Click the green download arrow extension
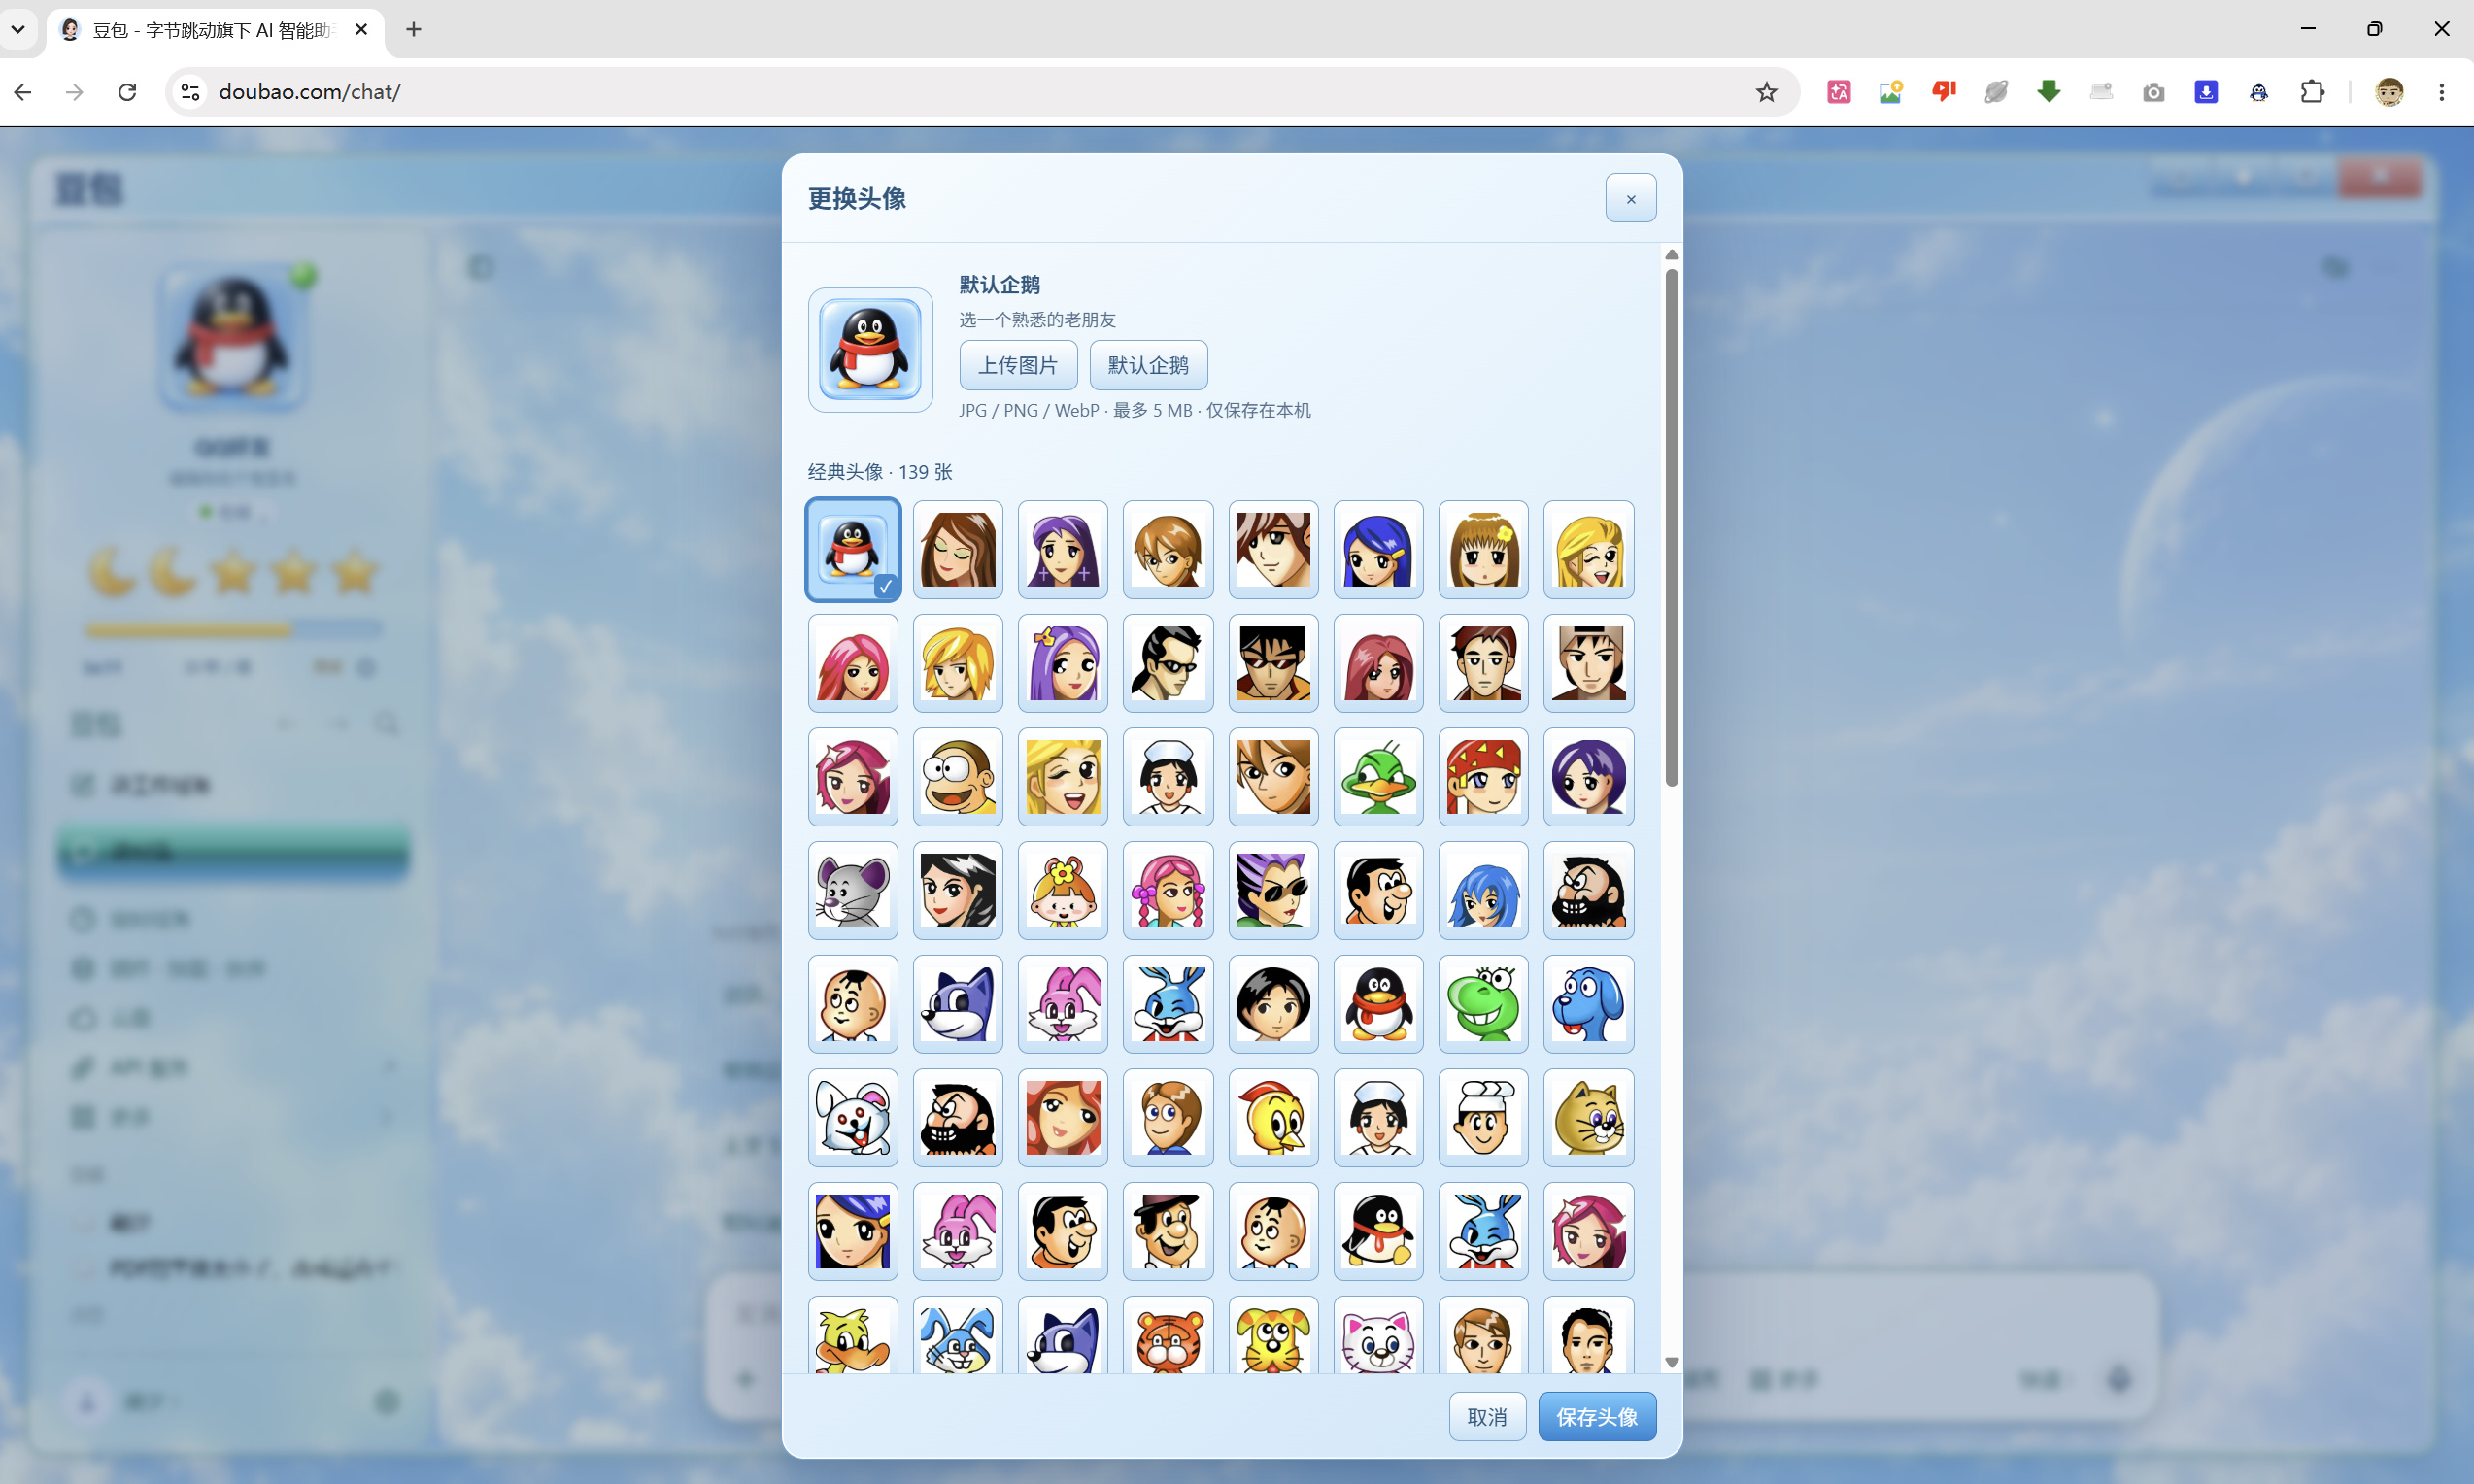The width and height of the screenshot is (2474, 1484). [2048, 92]
